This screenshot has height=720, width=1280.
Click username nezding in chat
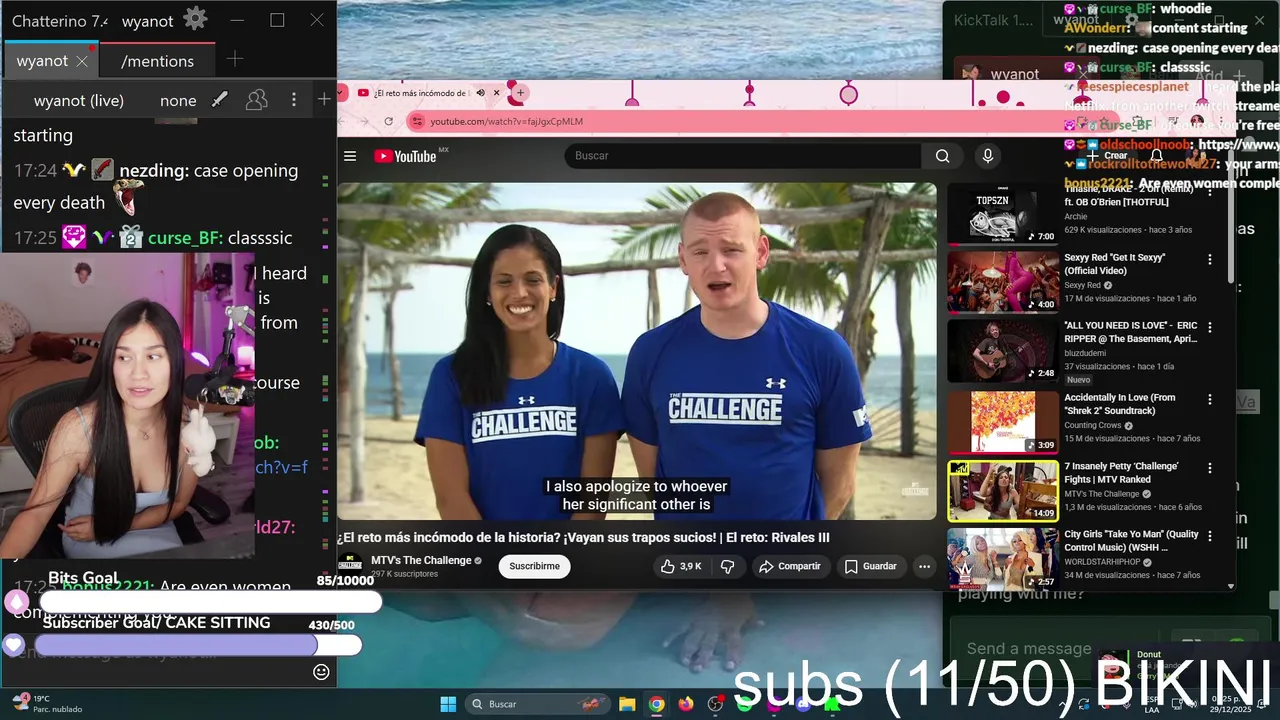[152, 171]
